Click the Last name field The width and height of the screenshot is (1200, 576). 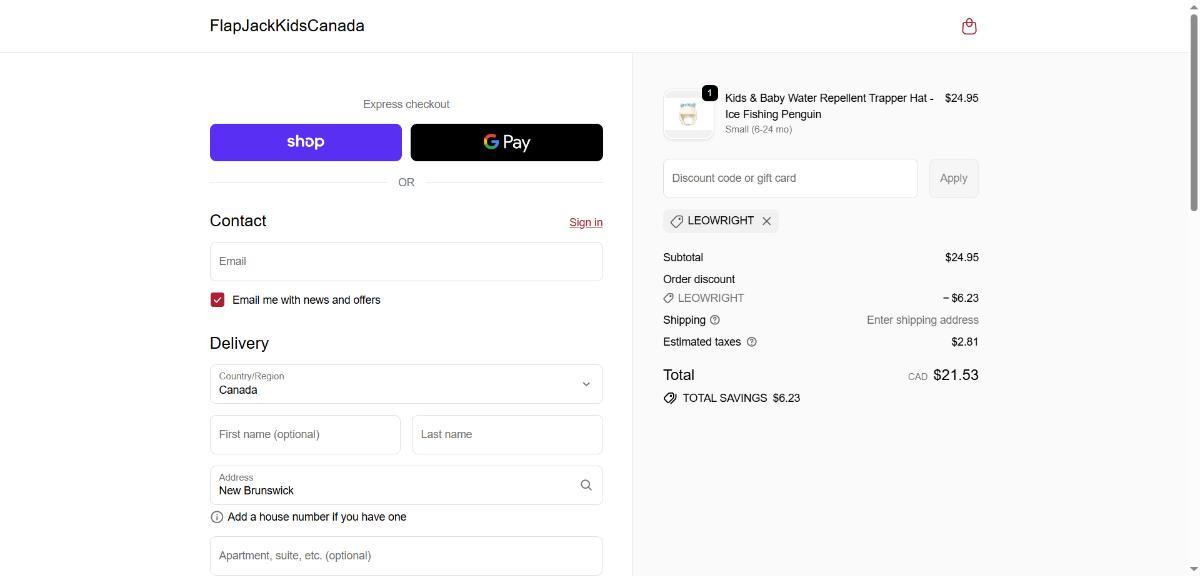tap(506, 434)
